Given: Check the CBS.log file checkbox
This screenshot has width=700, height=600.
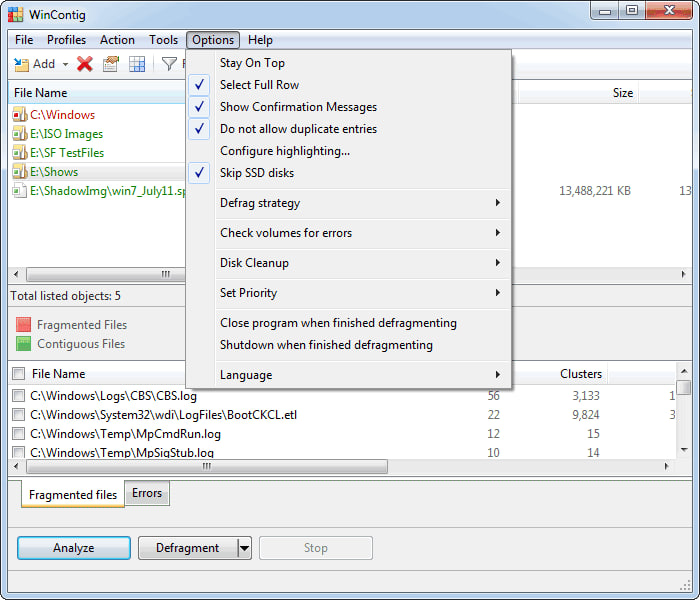Looking at the screenshot, I should tap(19, 396).
